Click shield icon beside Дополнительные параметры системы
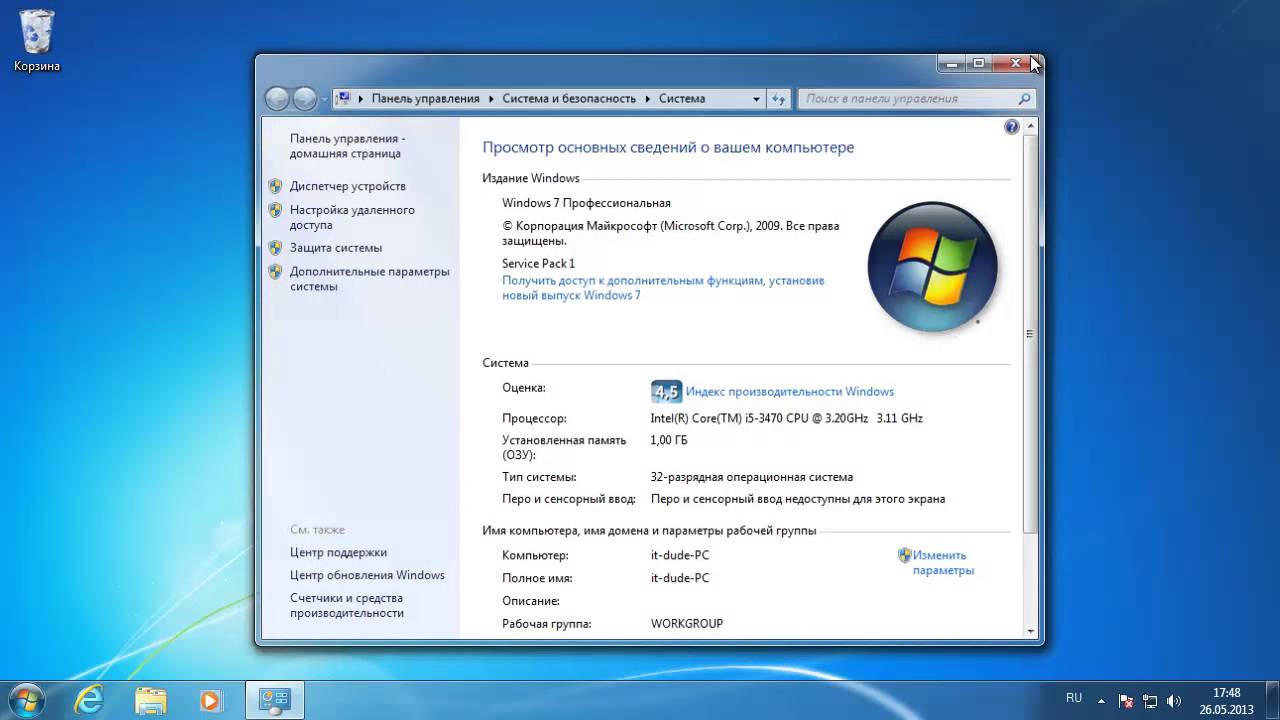1280x720 pixels. (275, 271)
